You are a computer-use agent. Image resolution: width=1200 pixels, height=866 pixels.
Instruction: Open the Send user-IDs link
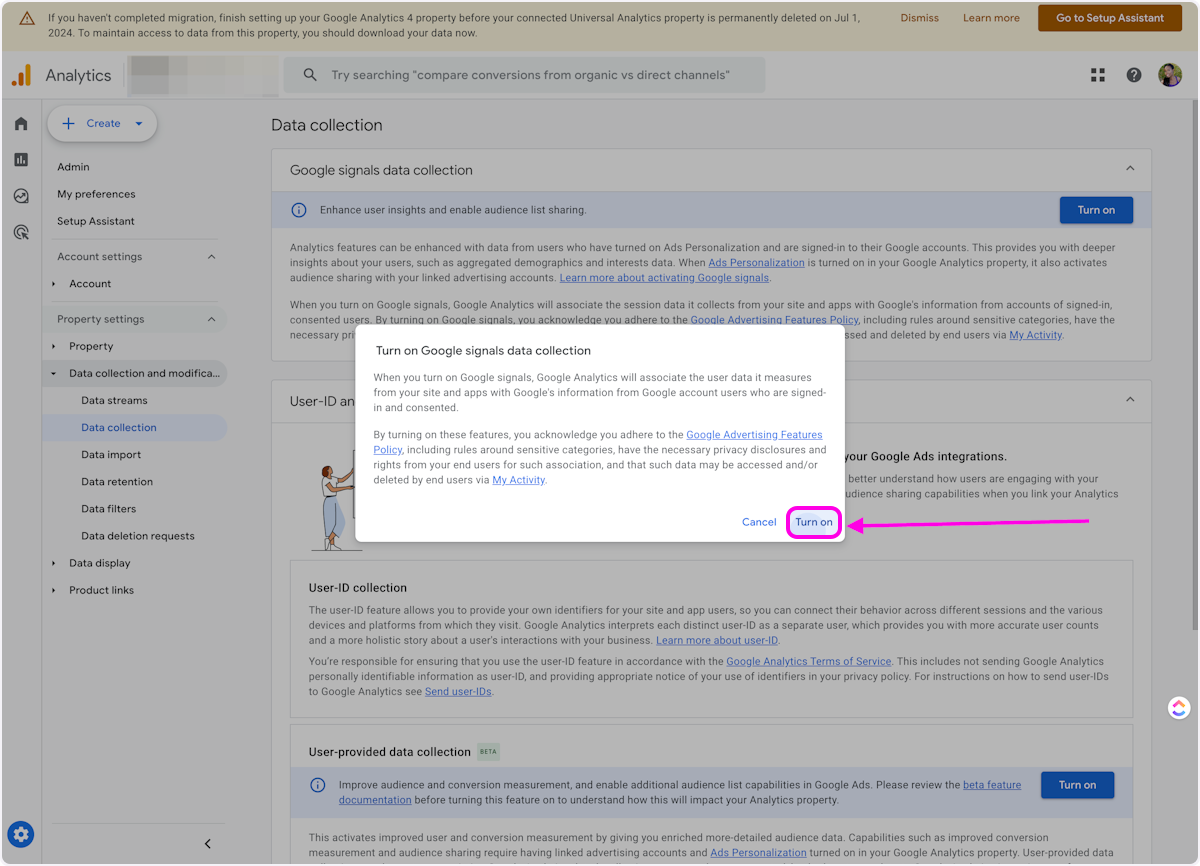[x=458, y=691]
